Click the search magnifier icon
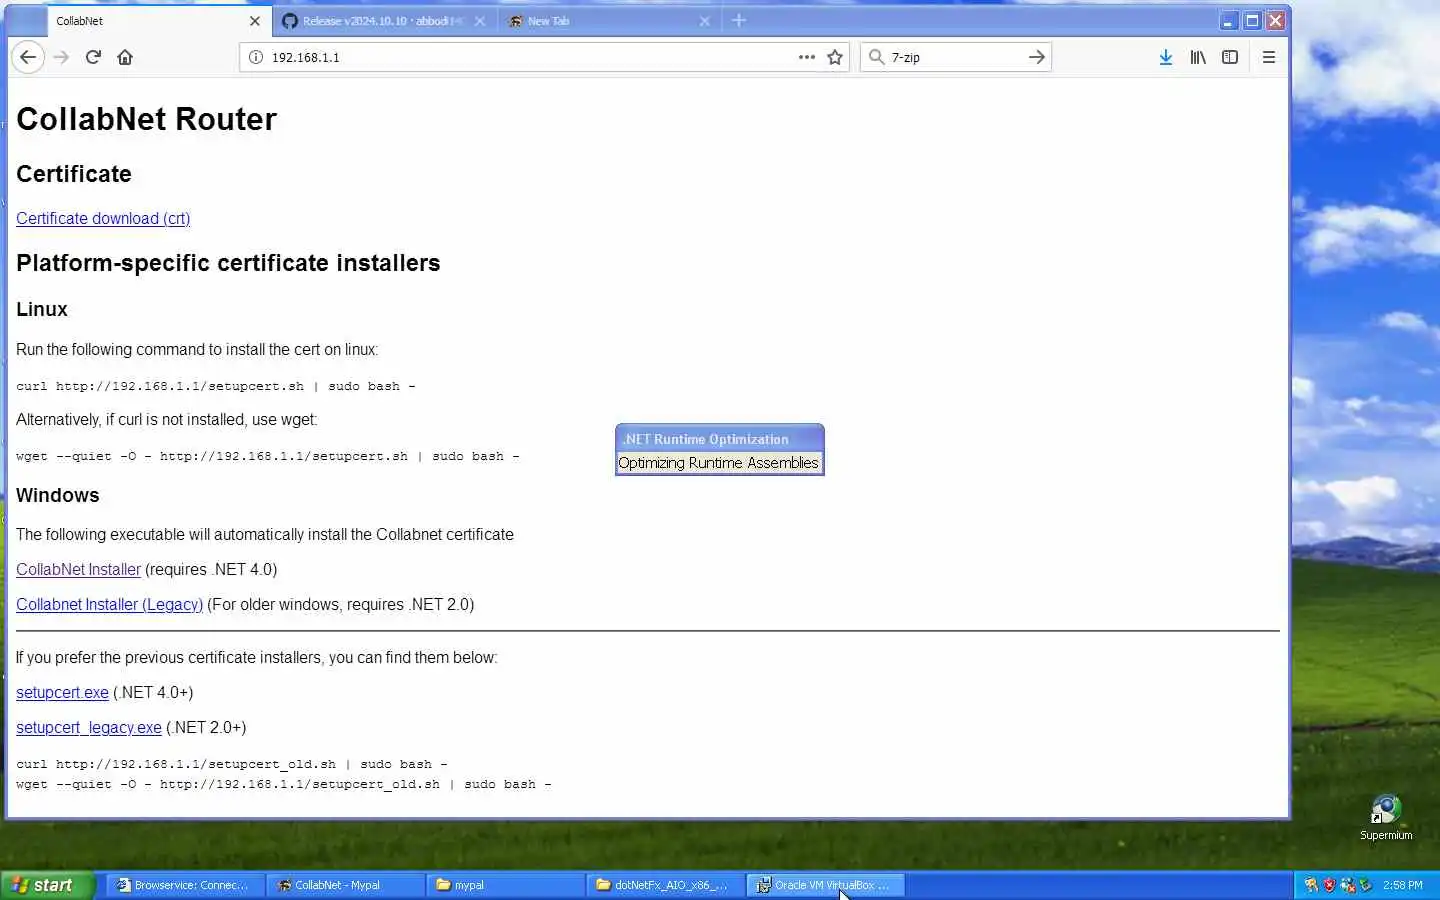This screenshot has width=1440, height=900. (876, 57)
